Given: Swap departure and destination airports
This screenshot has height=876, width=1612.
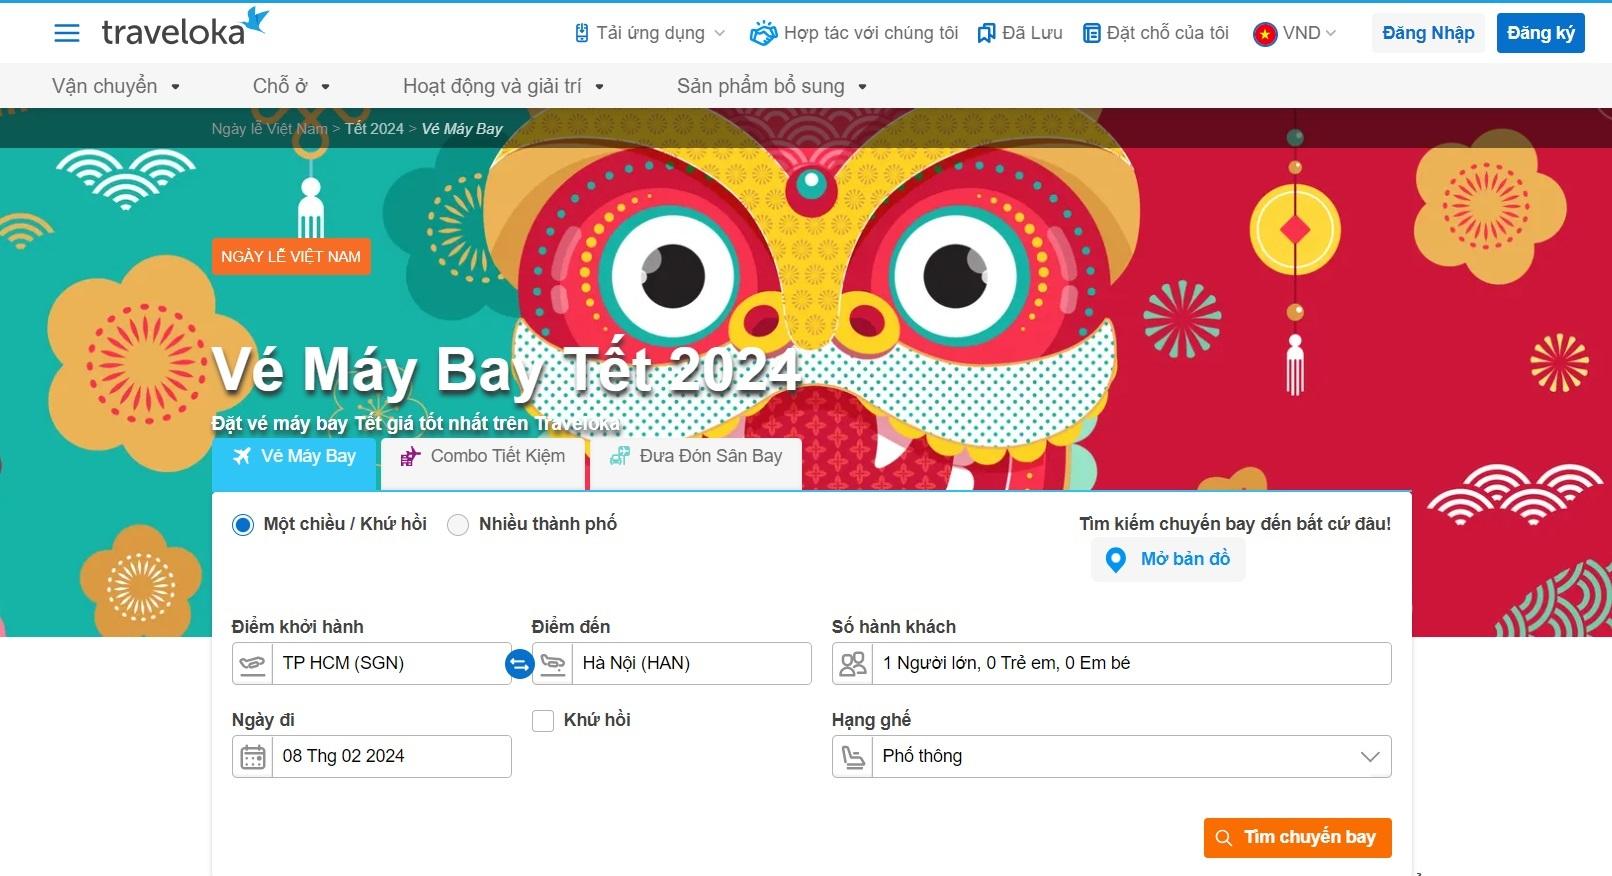Looking at the screenshot, I should 520,663.
